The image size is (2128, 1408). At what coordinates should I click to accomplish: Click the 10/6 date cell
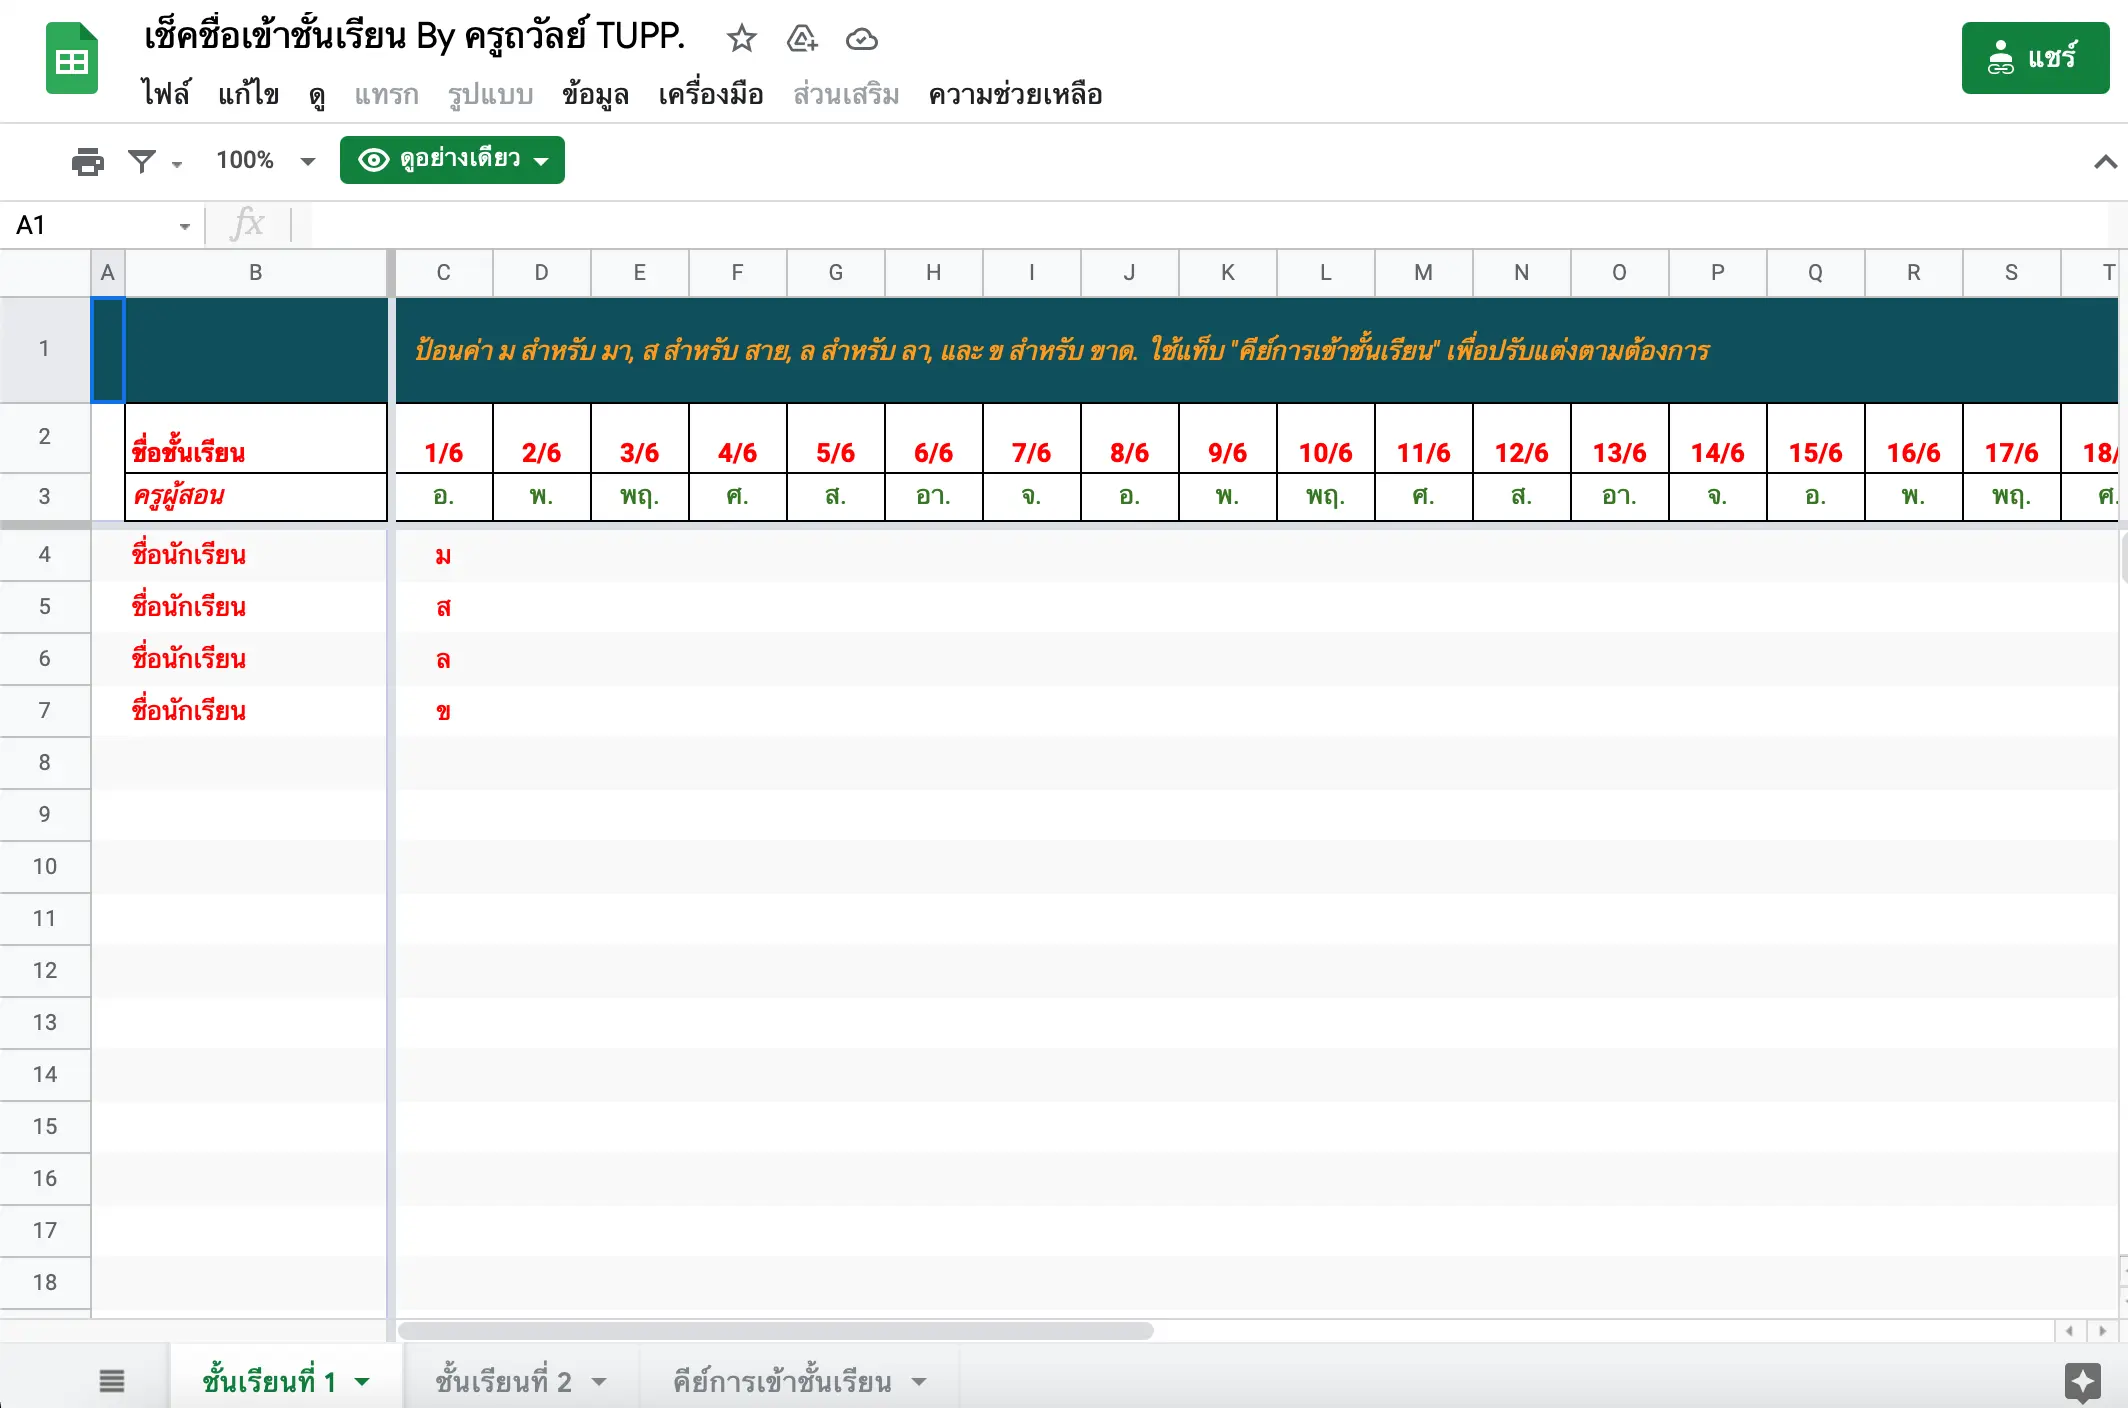(x=1325, y=439)
